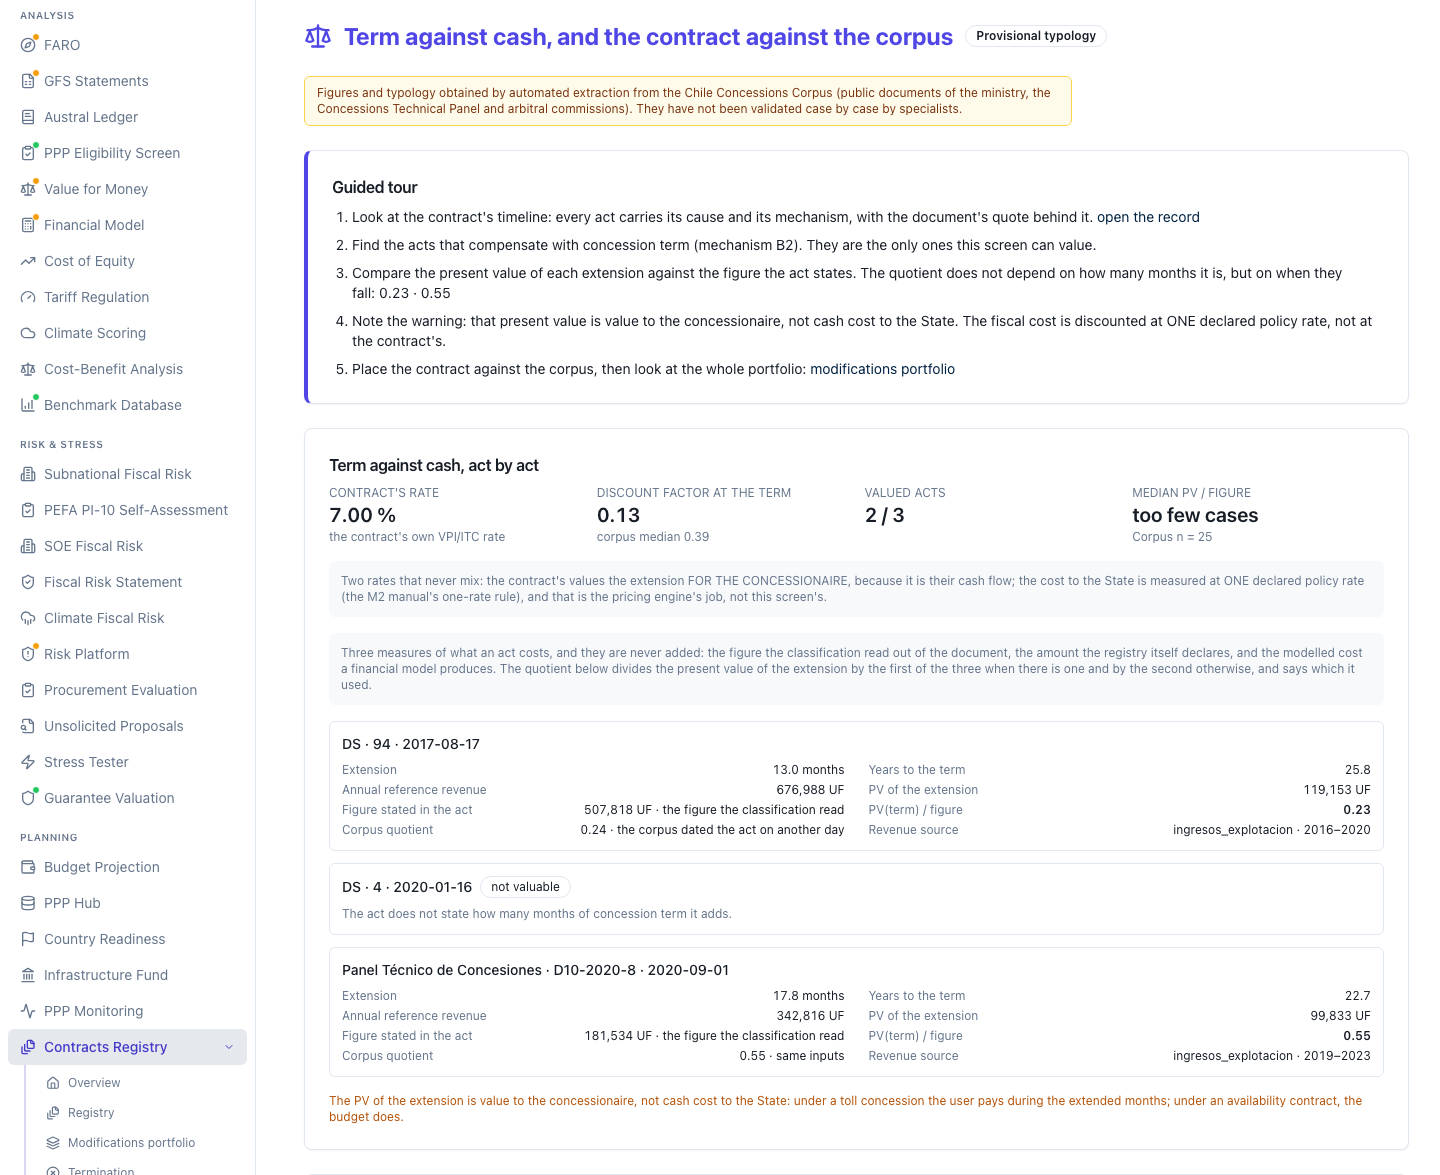The height and width of the screenshot is (1175, 1440).
Task: Click 'Term against cash, act by act' heading
Action: [434, 465]
